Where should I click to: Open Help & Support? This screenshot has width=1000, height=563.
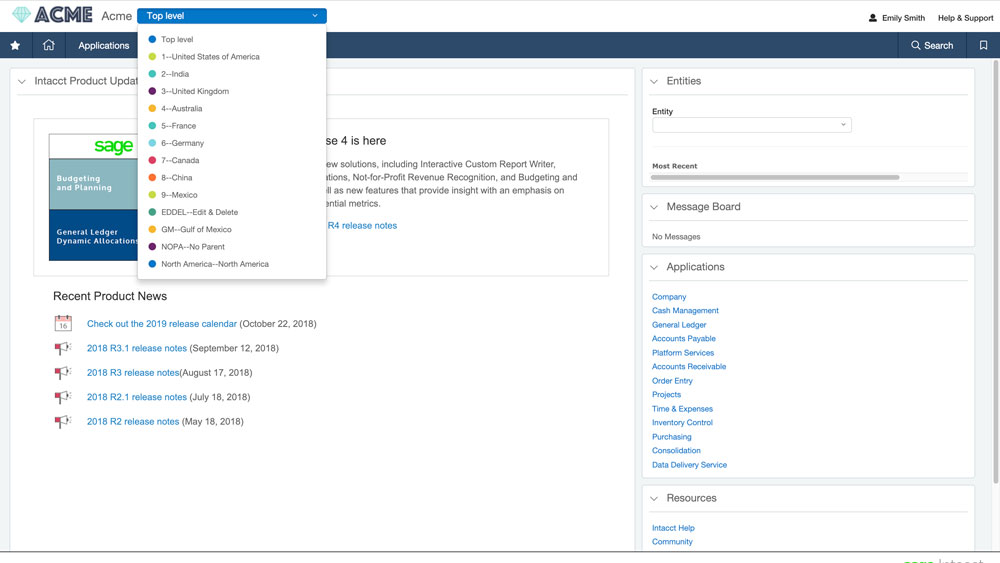965,18
